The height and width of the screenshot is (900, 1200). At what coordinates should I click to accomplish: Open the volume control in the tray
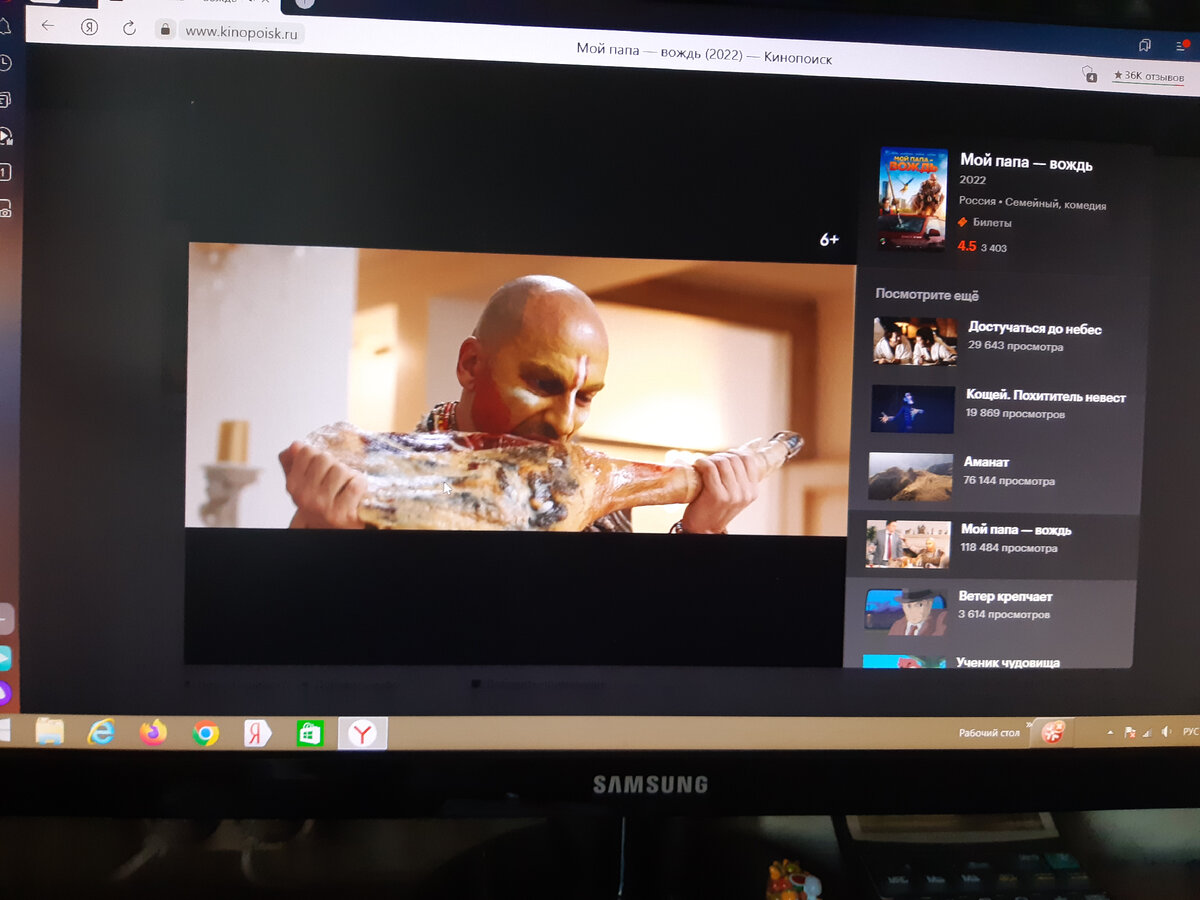pyautogui.click(x=1166, y=733)
